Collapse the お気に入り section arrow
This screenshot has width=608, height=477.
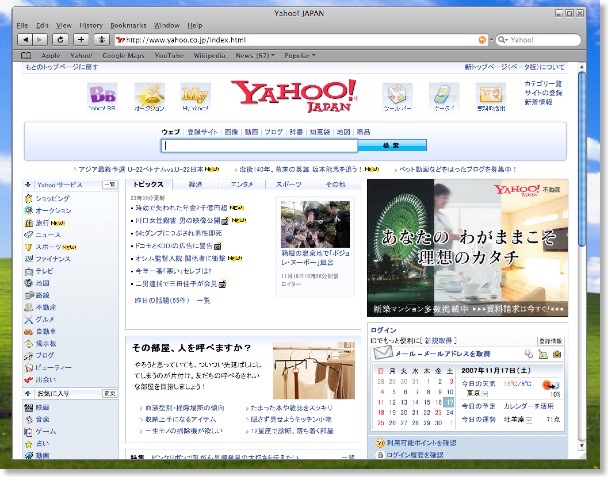pyautogui.click(x=28, y=393)
